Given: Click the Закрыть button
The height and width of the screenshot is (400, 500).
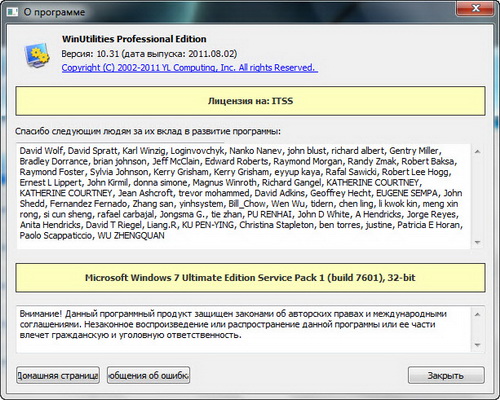Looking at the screenshot, I should (446, 375).
